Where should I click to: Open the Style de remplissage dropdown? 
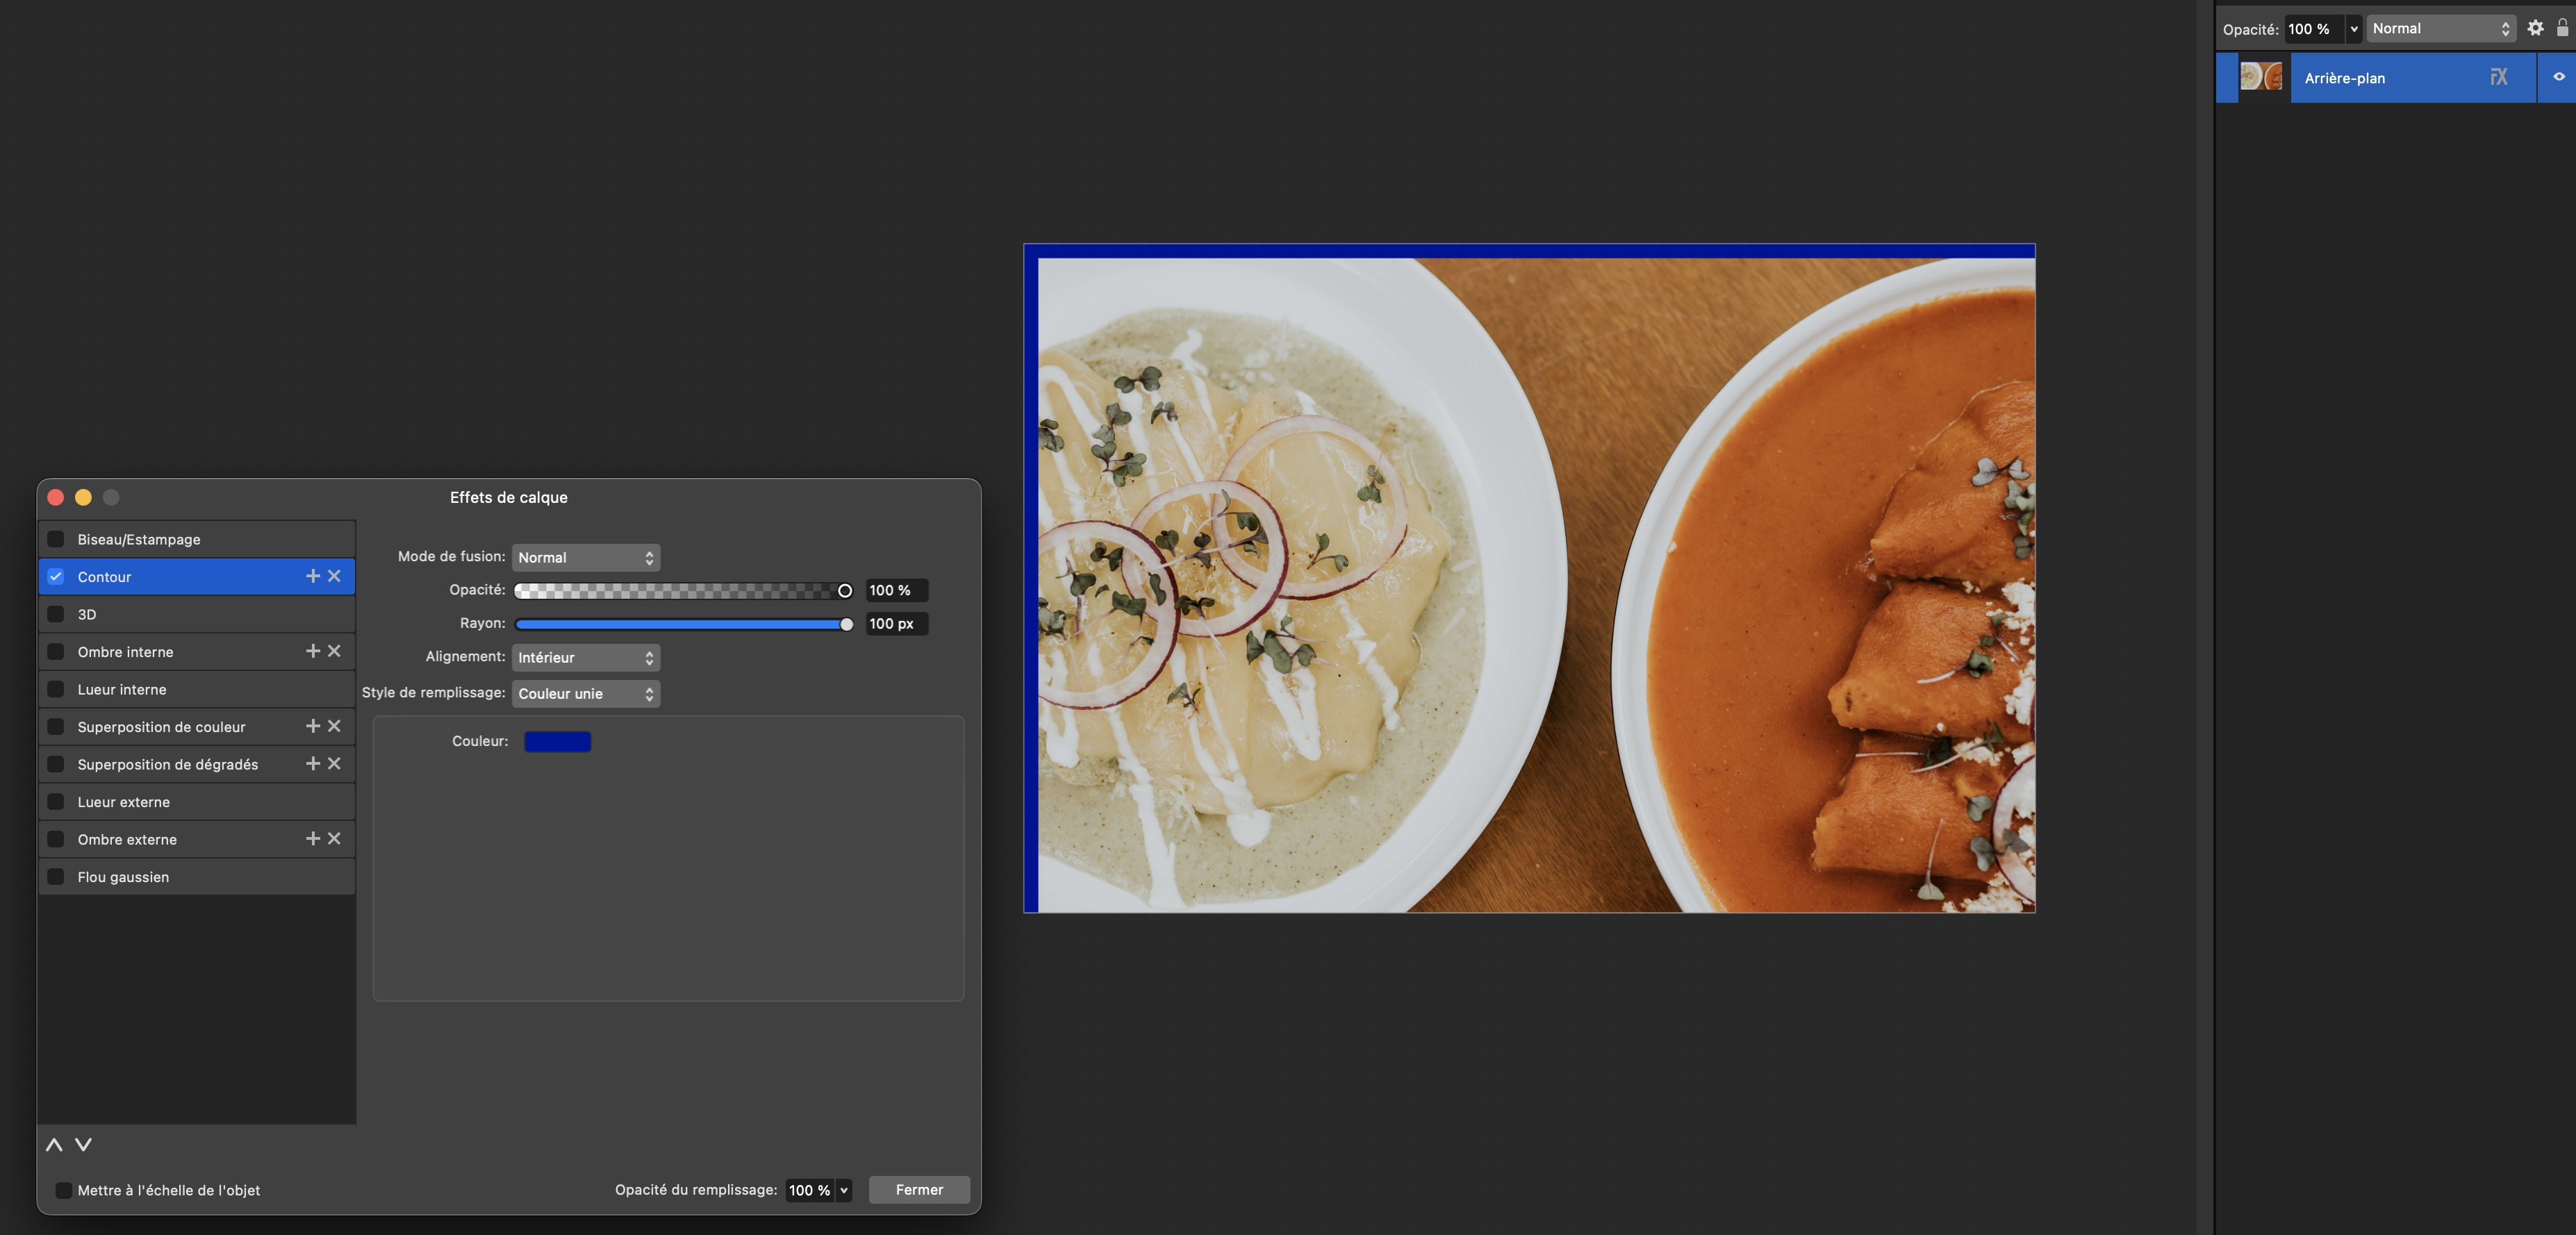[x=585, y=693]
